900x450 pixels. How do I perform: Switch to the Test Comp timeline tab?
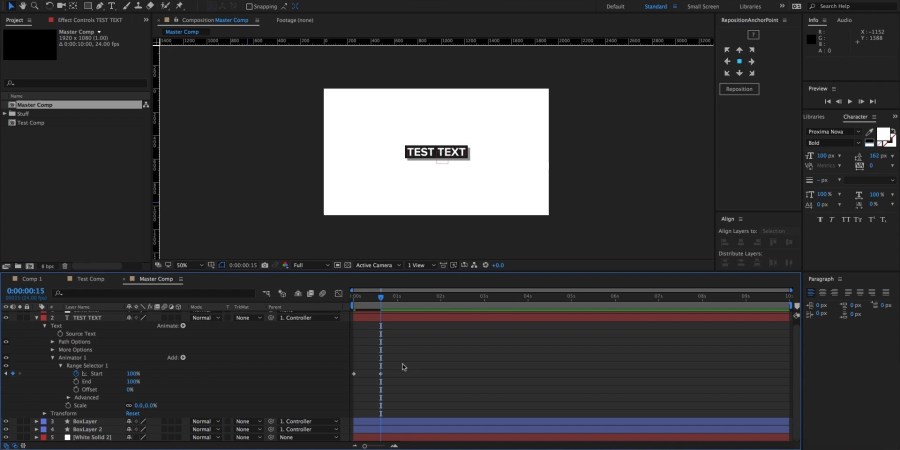91,279
